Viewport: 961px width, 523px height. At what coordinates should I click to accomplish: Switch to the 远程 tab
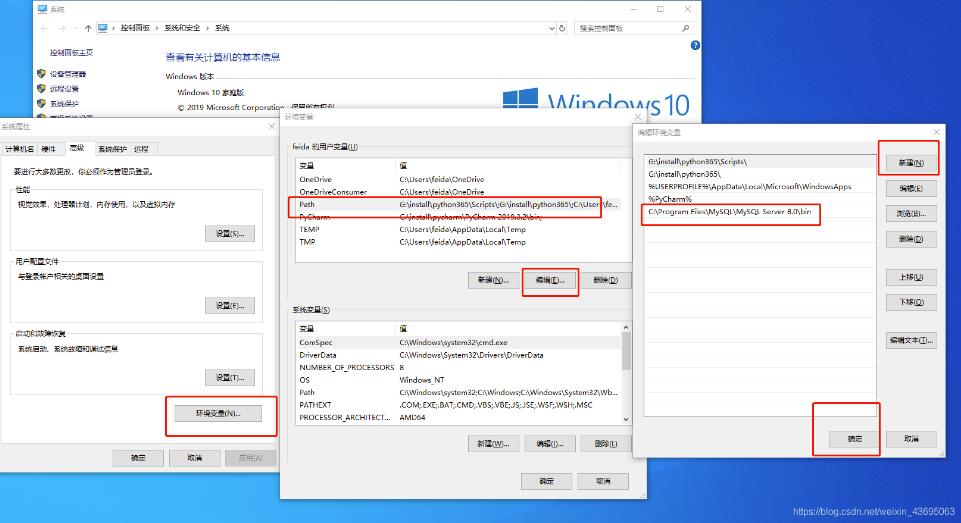[x=142, y=149]
